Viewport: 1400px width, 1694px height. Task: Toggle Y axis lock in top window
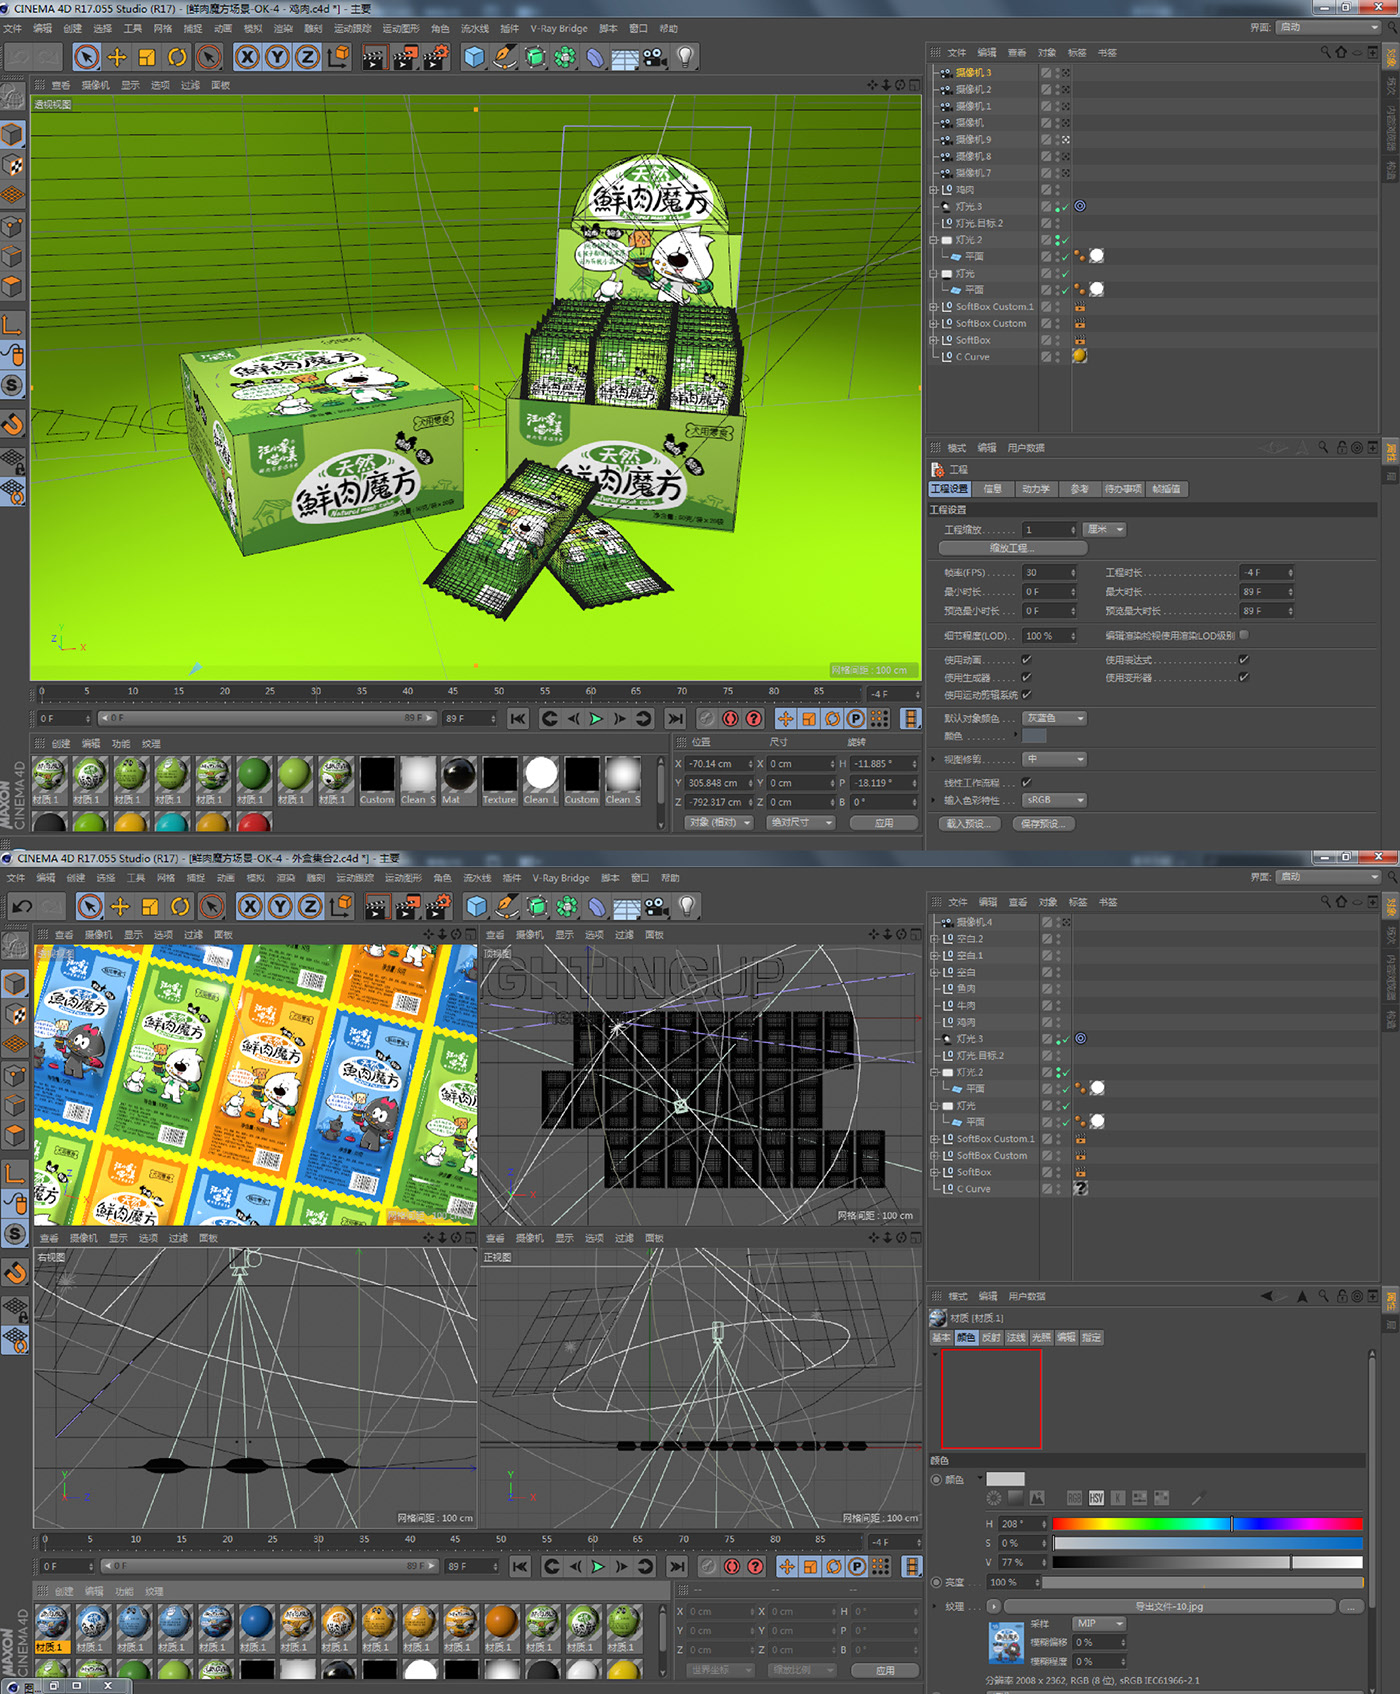277,57
